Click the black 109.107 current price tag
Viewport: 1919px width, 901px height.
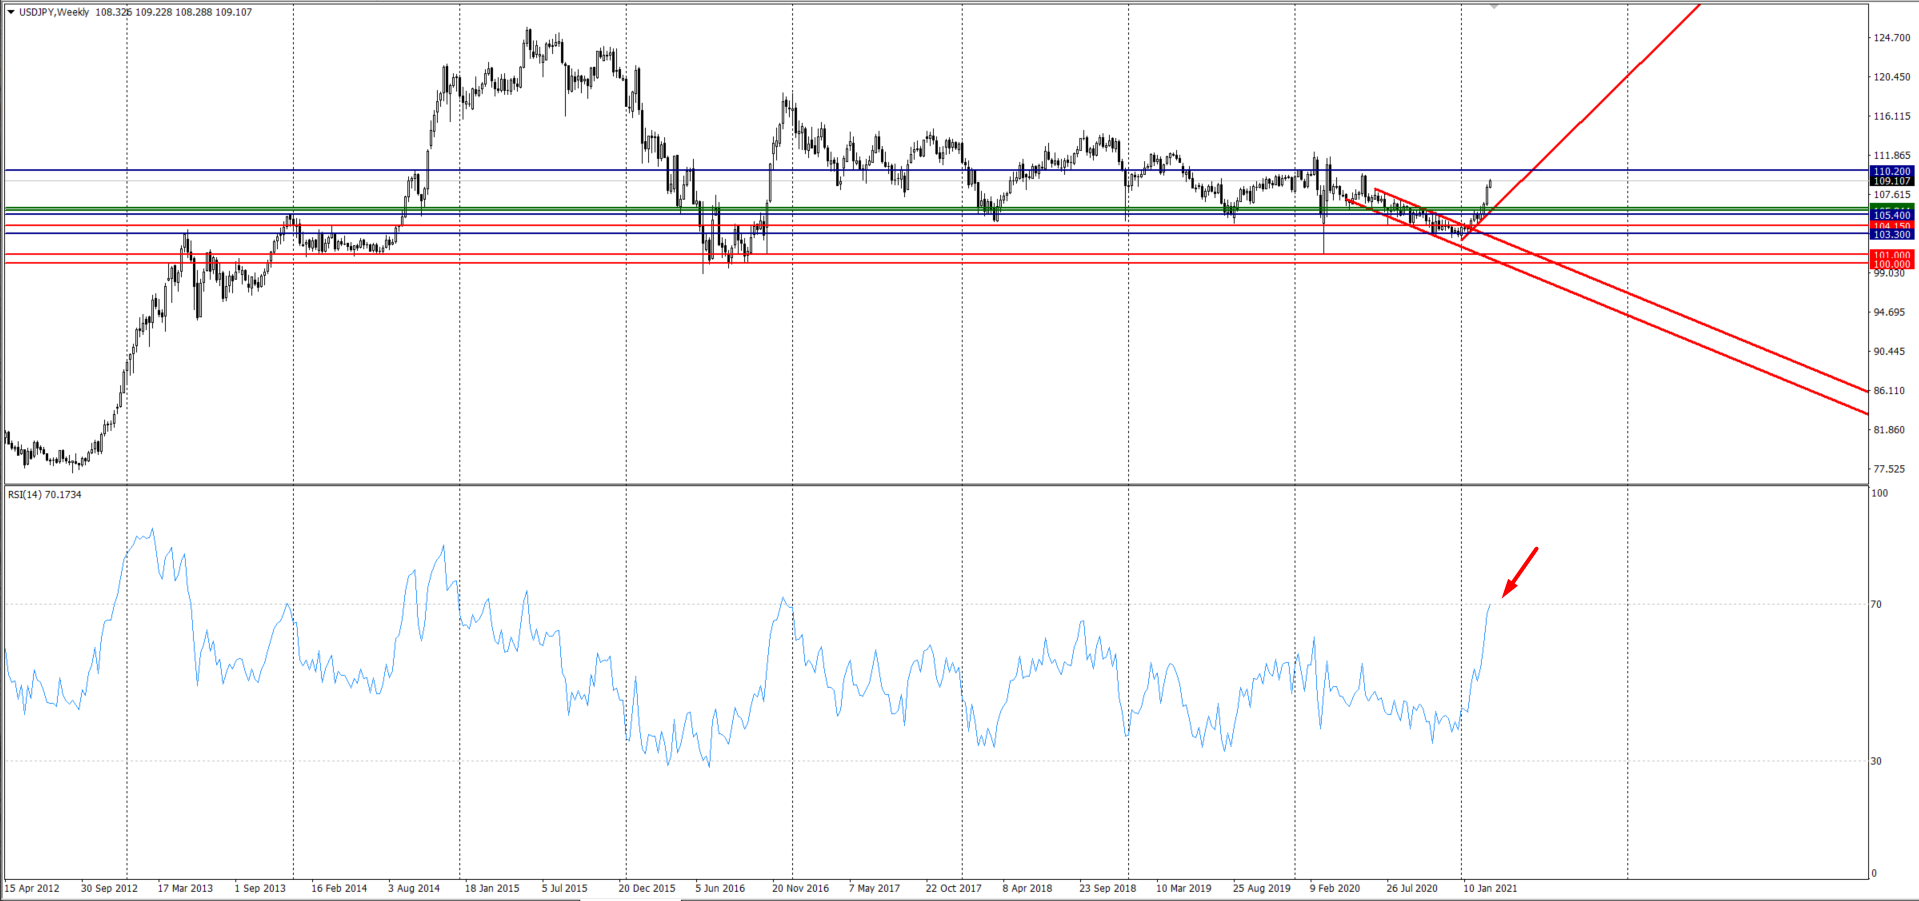click(1891, 182)
